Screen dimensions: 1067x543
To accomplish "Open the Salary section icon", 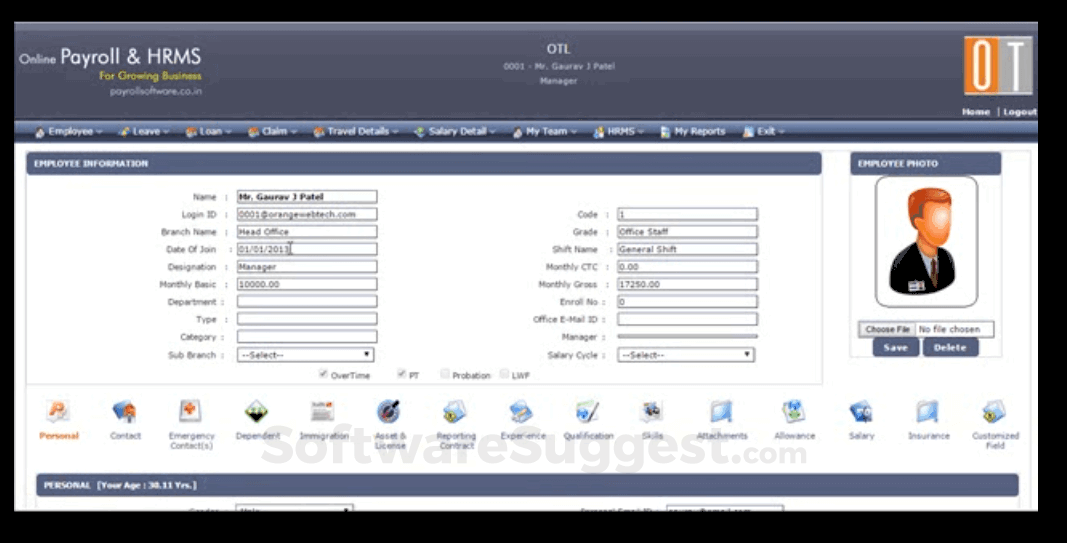I will [x=861, y=412].
